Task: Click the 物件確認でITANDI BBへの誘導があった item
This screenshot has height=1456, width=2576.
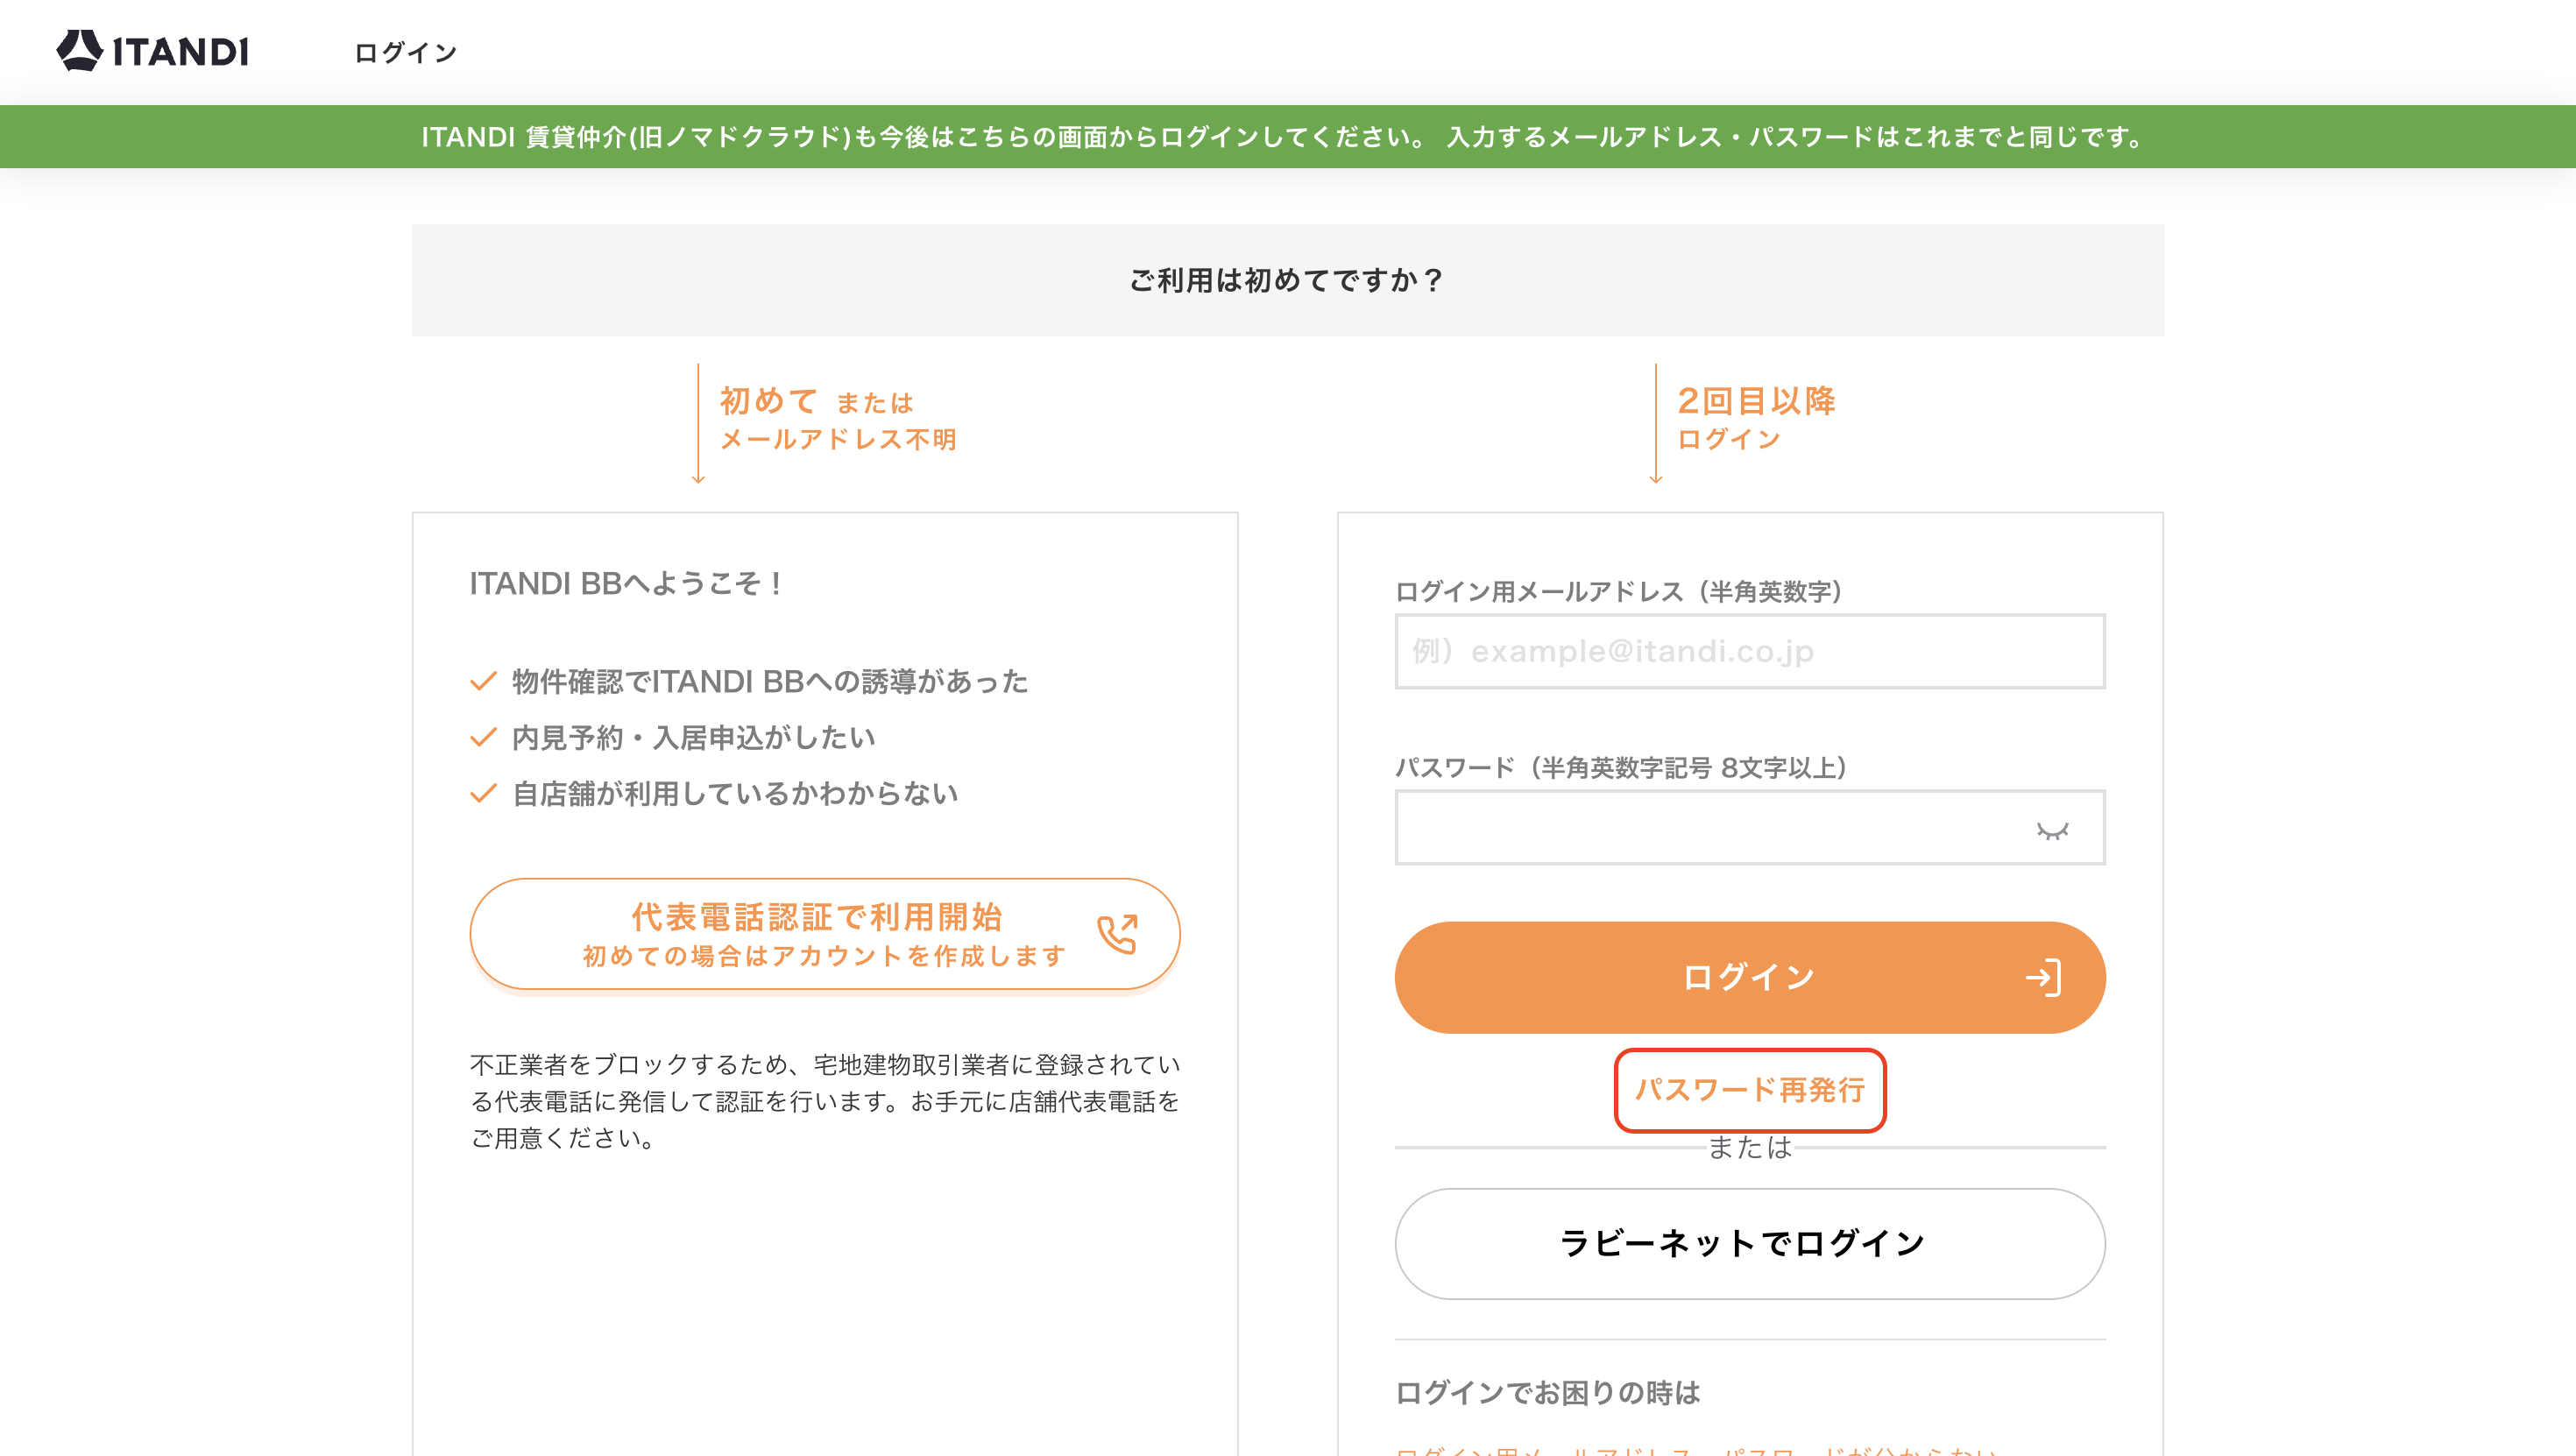Action: [x=749, y=681]
